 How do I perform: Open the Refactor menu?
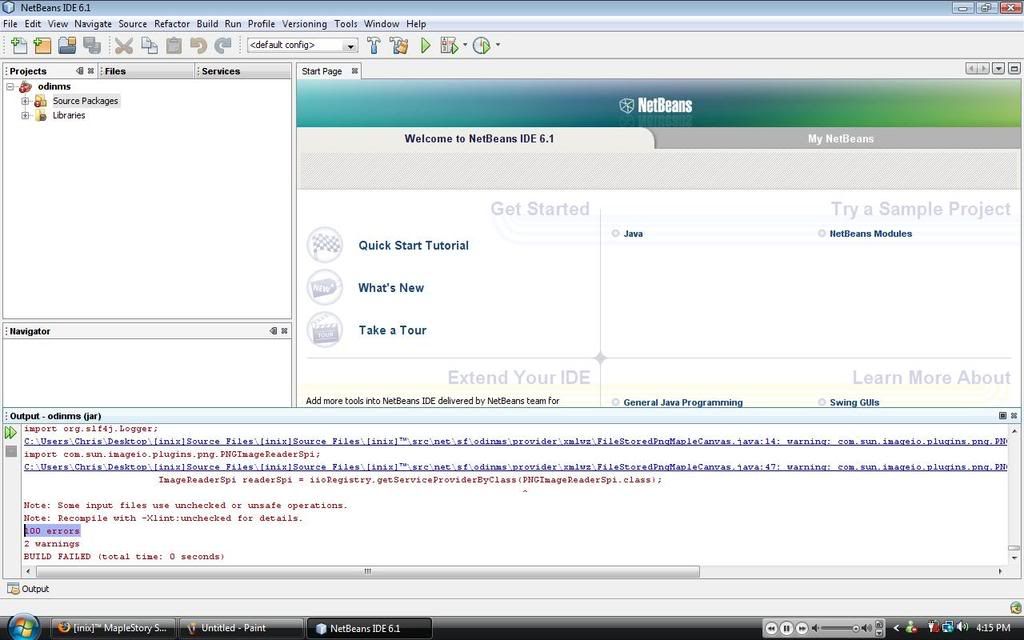(171, 23)
